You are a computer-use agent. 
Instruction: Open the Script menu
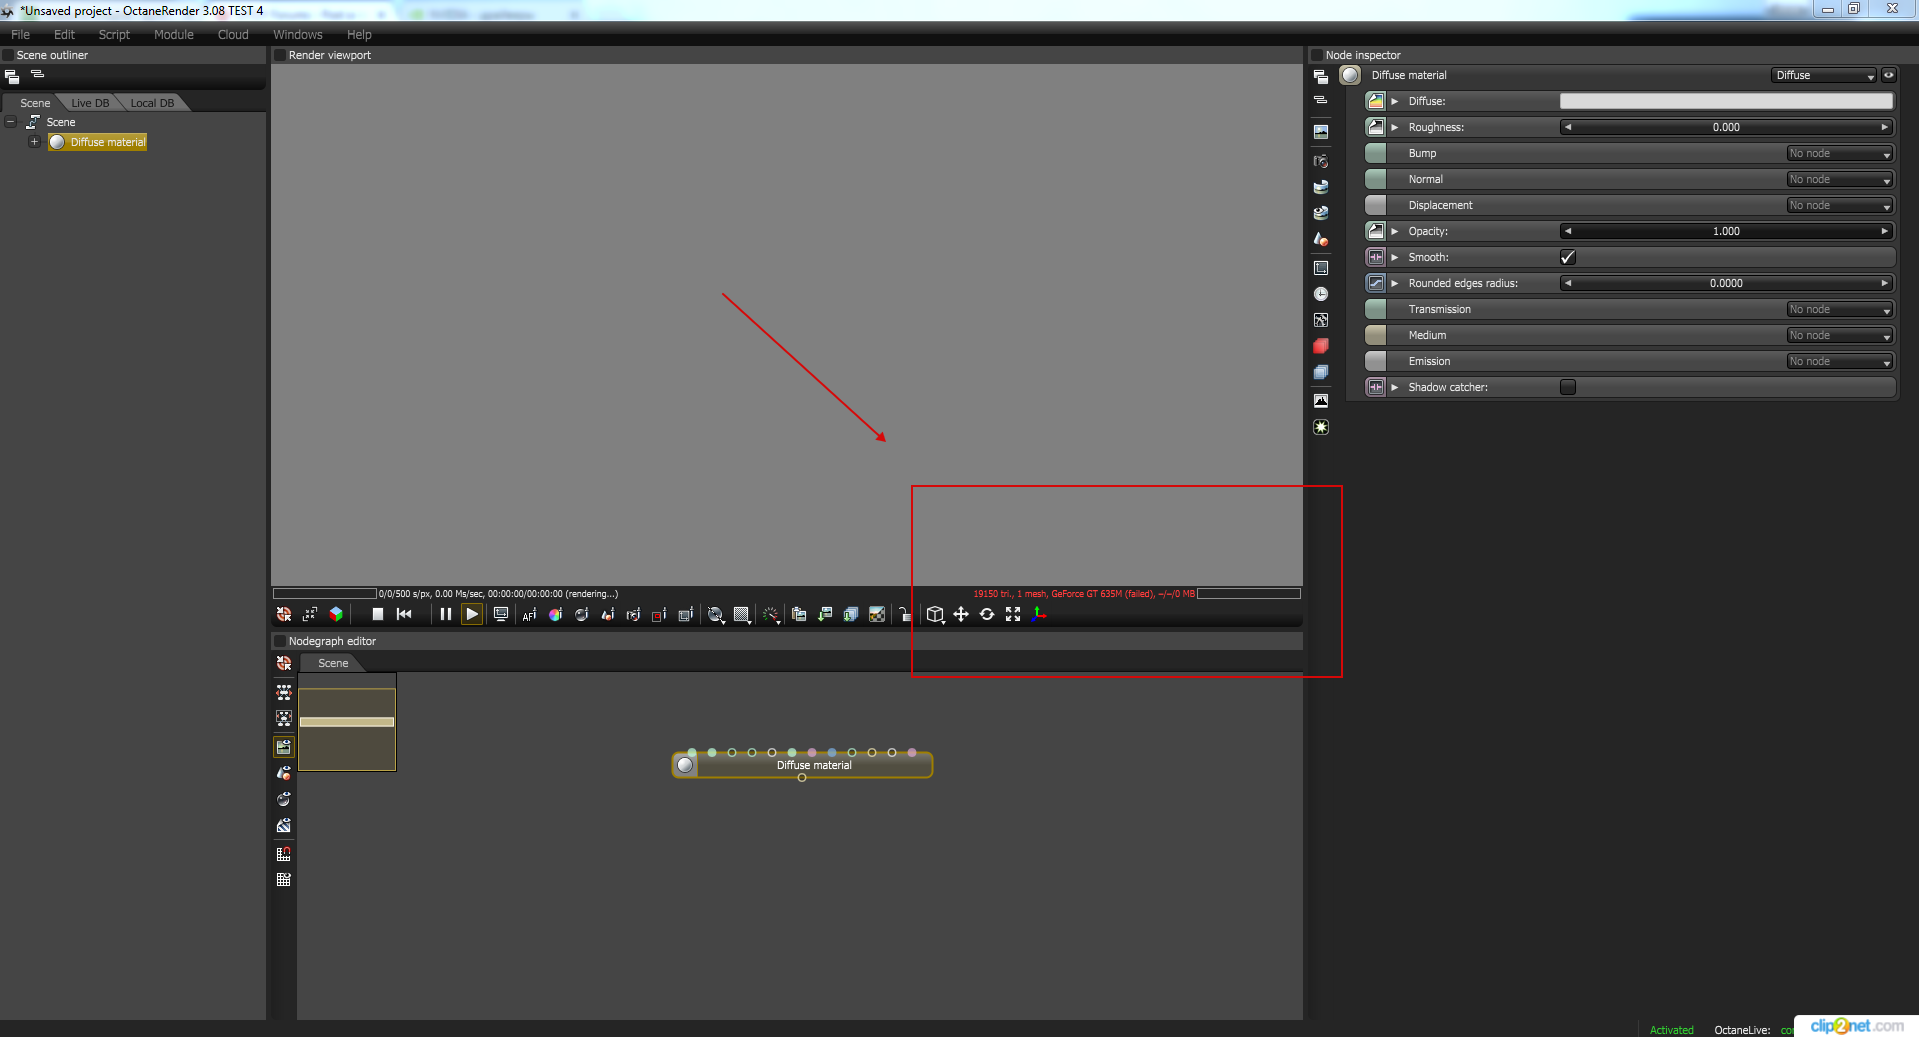(114, 34)
